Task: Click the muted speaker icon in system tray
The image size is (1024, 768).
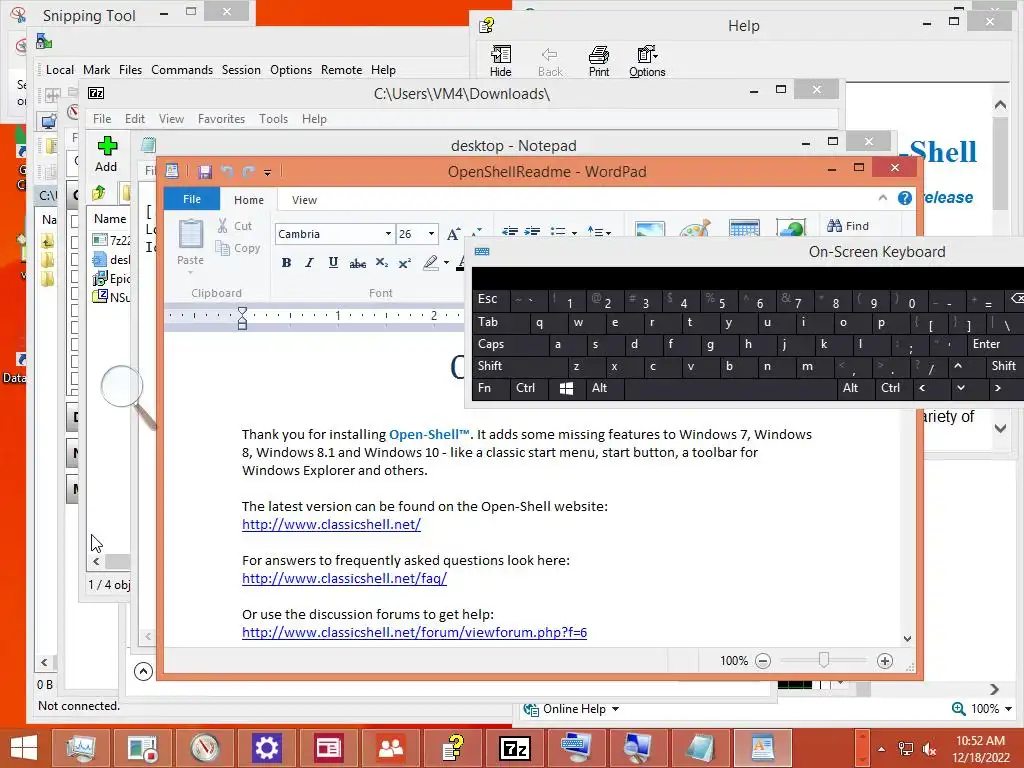Action: (x=930, y=749)
